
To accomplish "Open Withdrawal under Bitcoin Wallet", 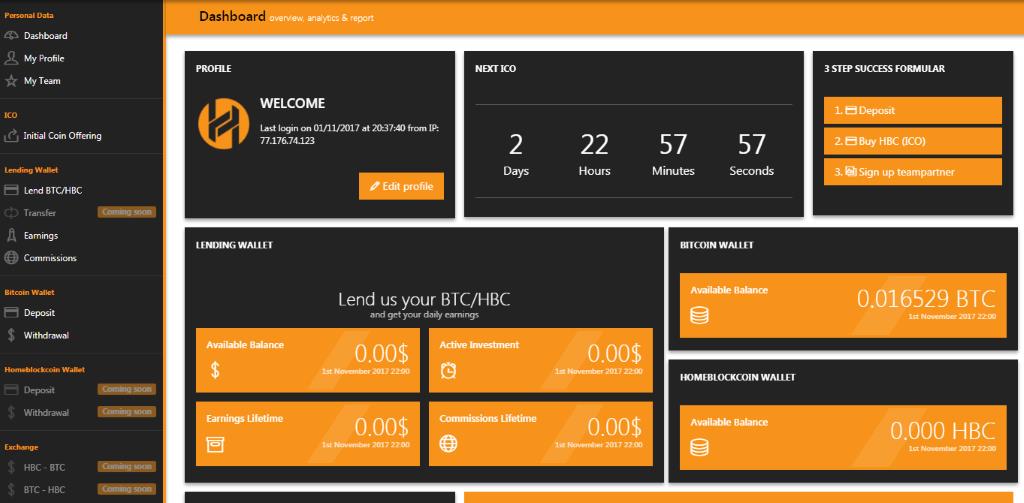I will pos(46,336).
